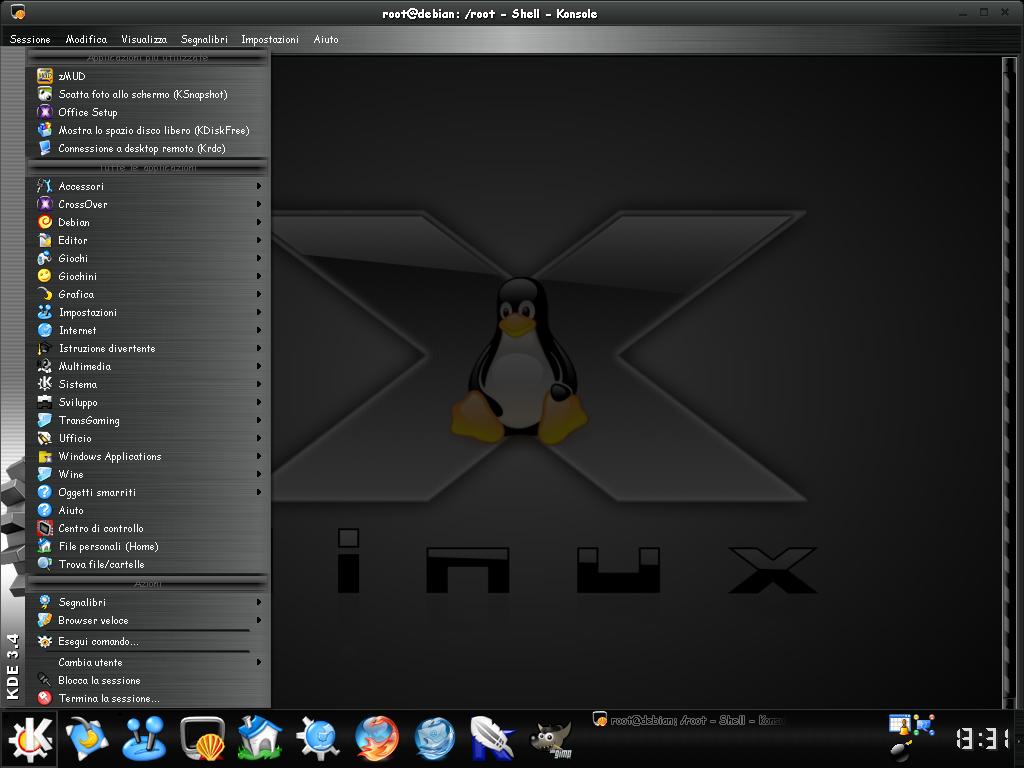Click the panel clock

click(983, 739)
